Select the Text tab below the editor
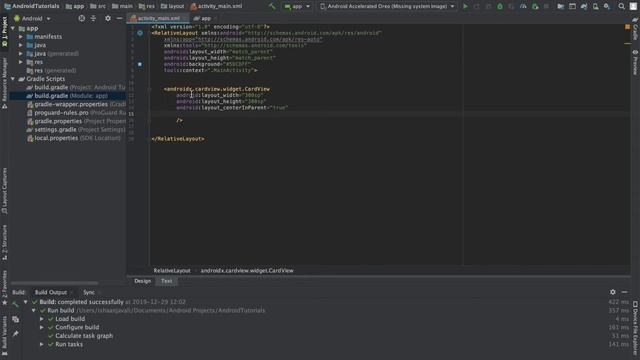 coord(167,281)
